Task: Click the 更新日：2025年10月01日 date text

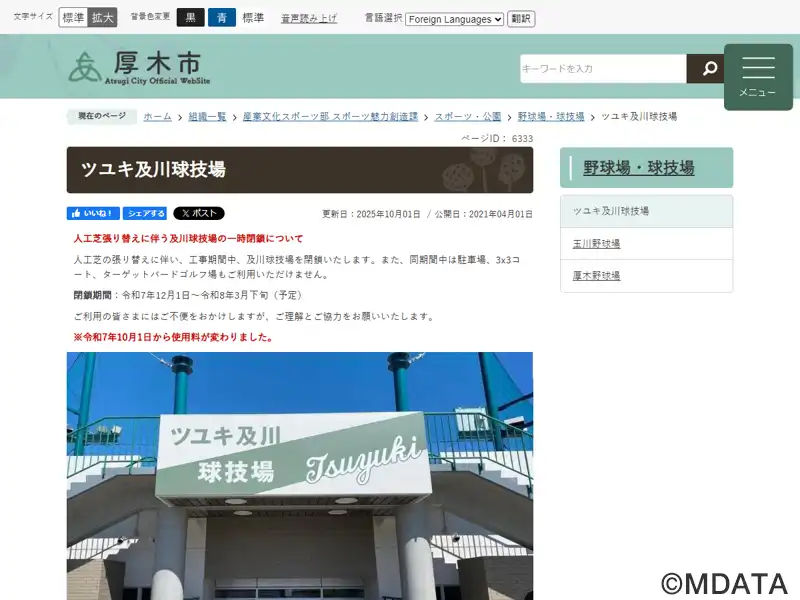Action: (371, 214)
